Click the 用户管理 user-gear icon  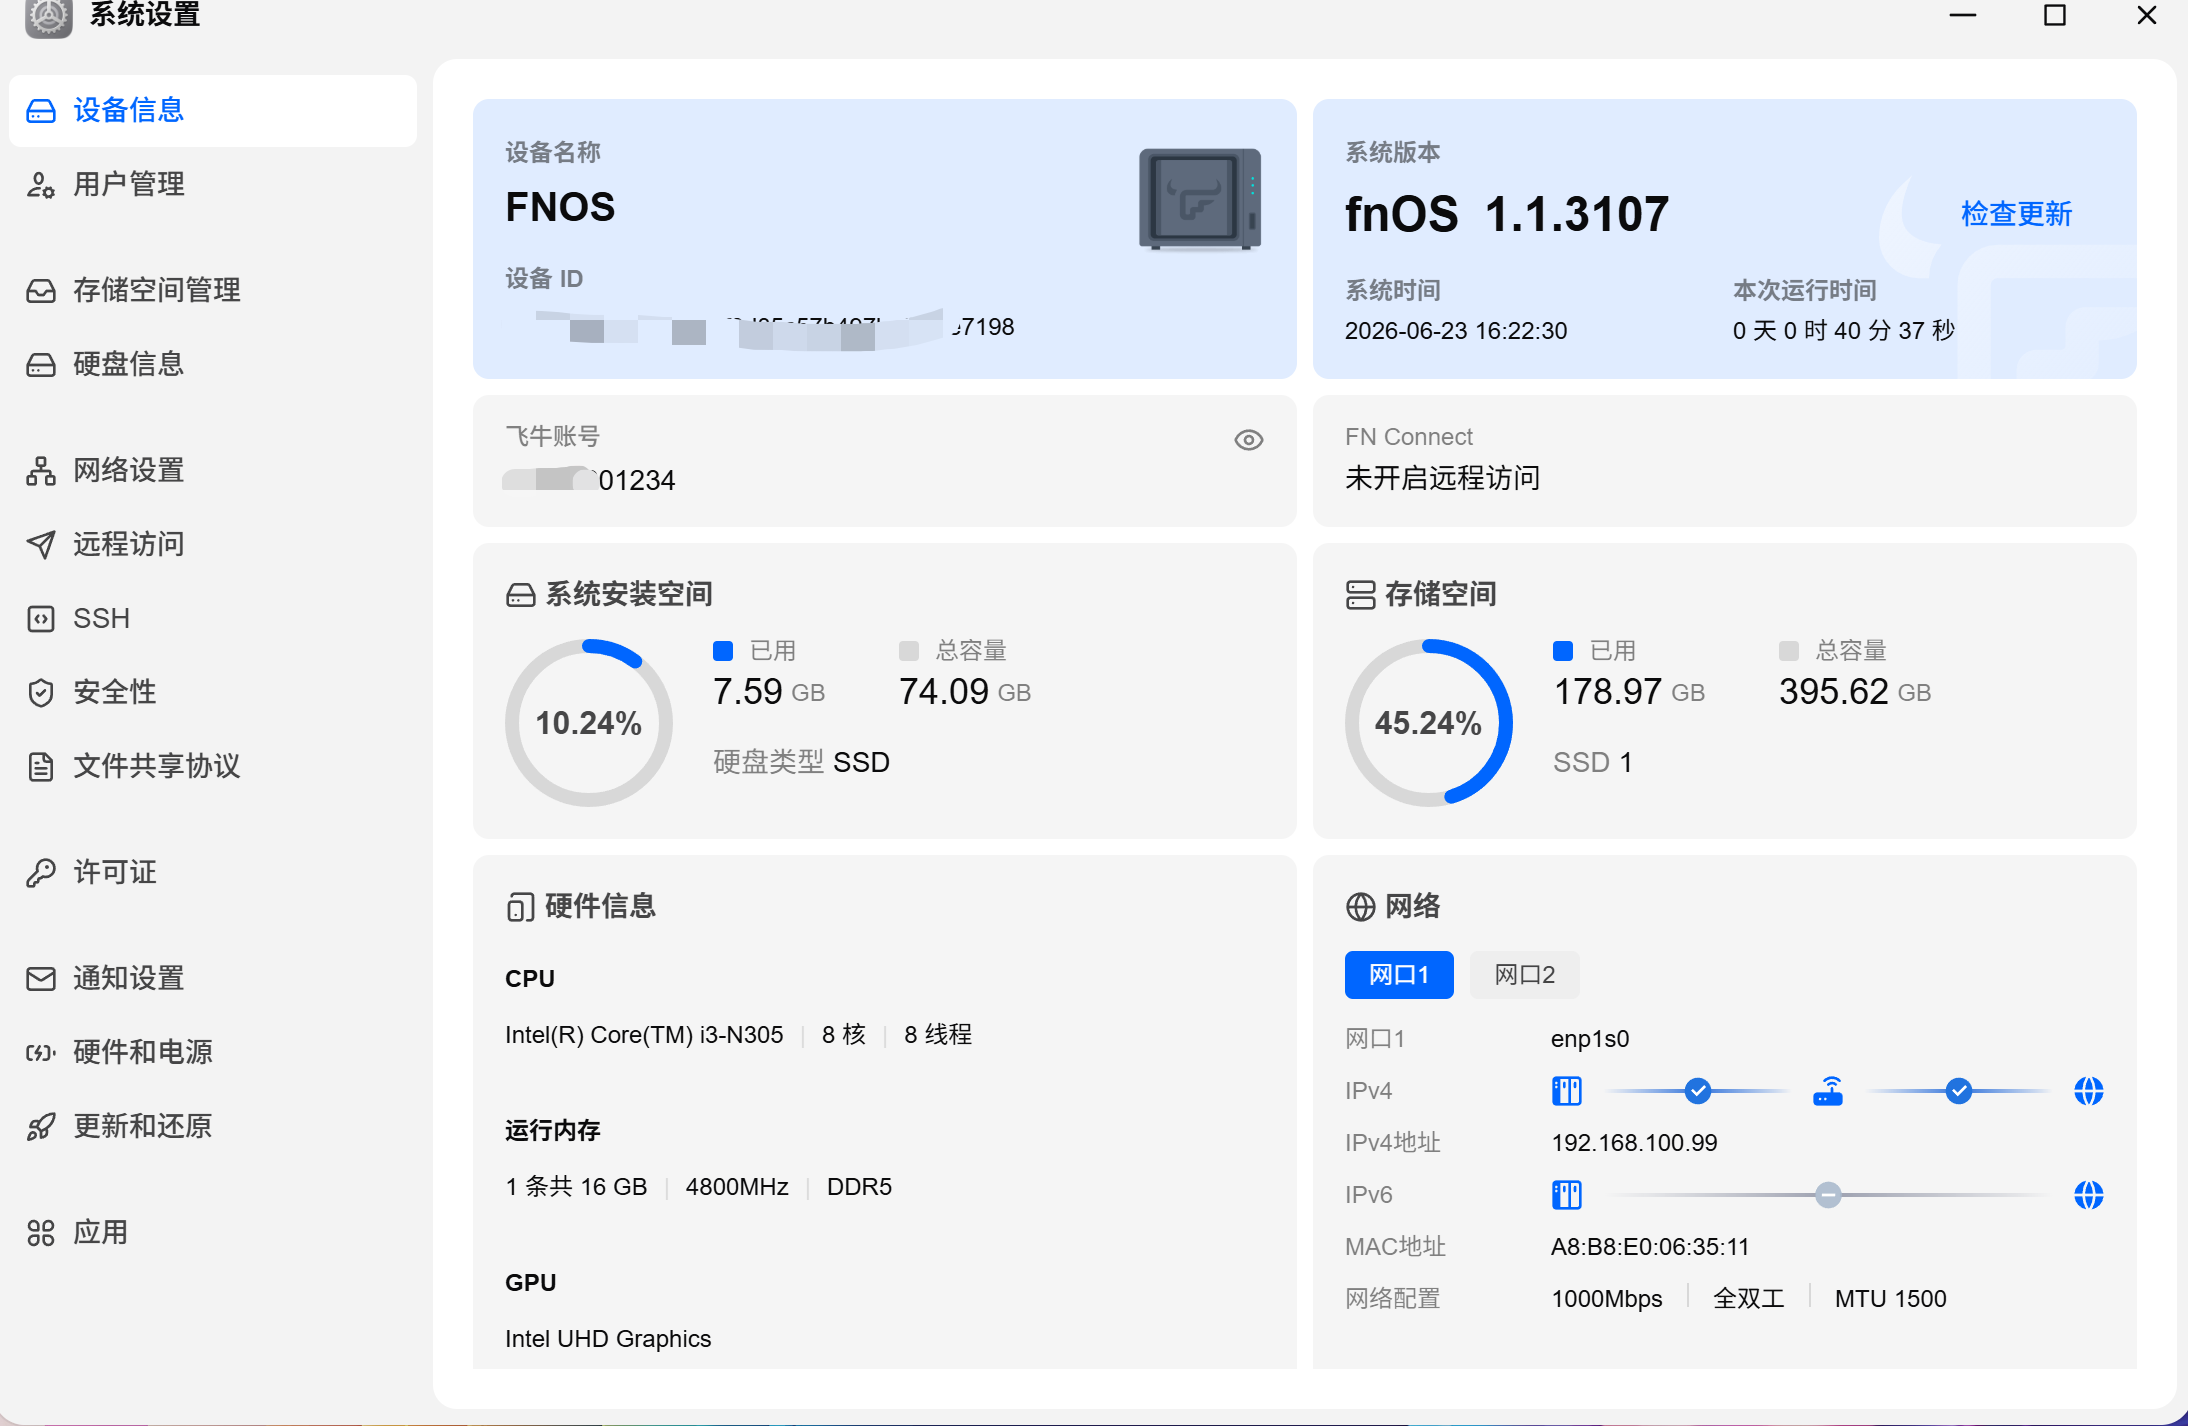click(x=41, y=185)
